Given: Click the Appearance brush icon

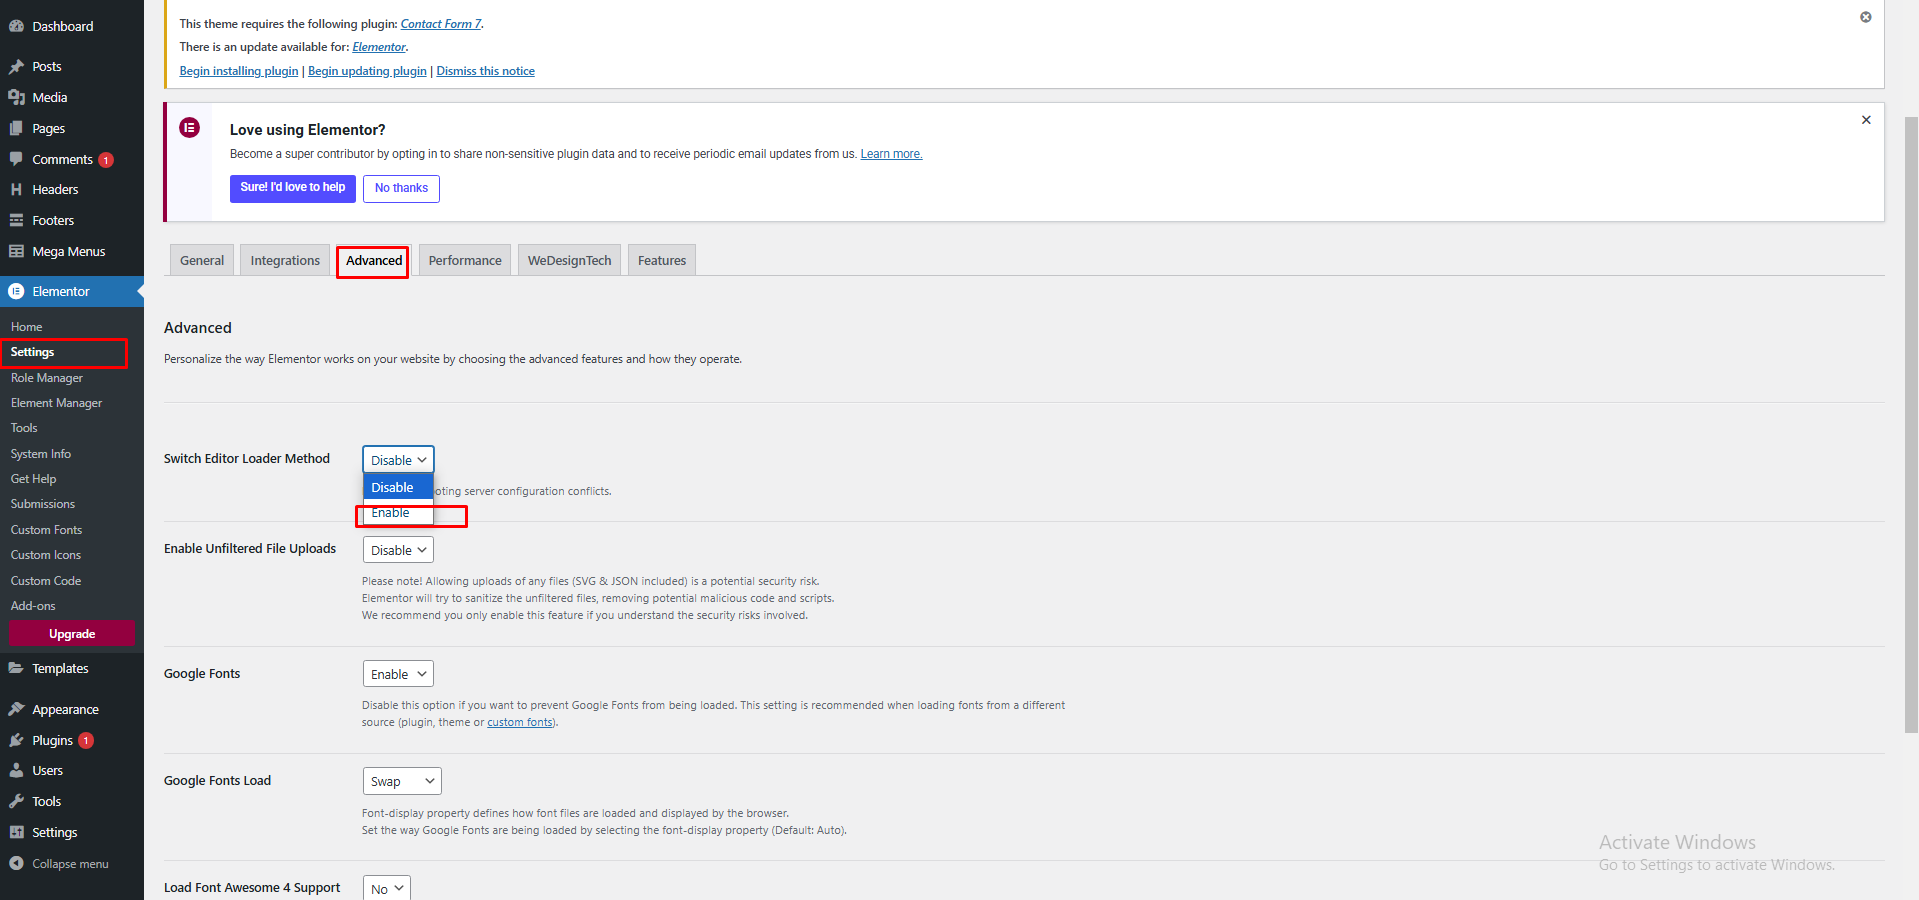Looking at the screenshot, I should 16,709.
